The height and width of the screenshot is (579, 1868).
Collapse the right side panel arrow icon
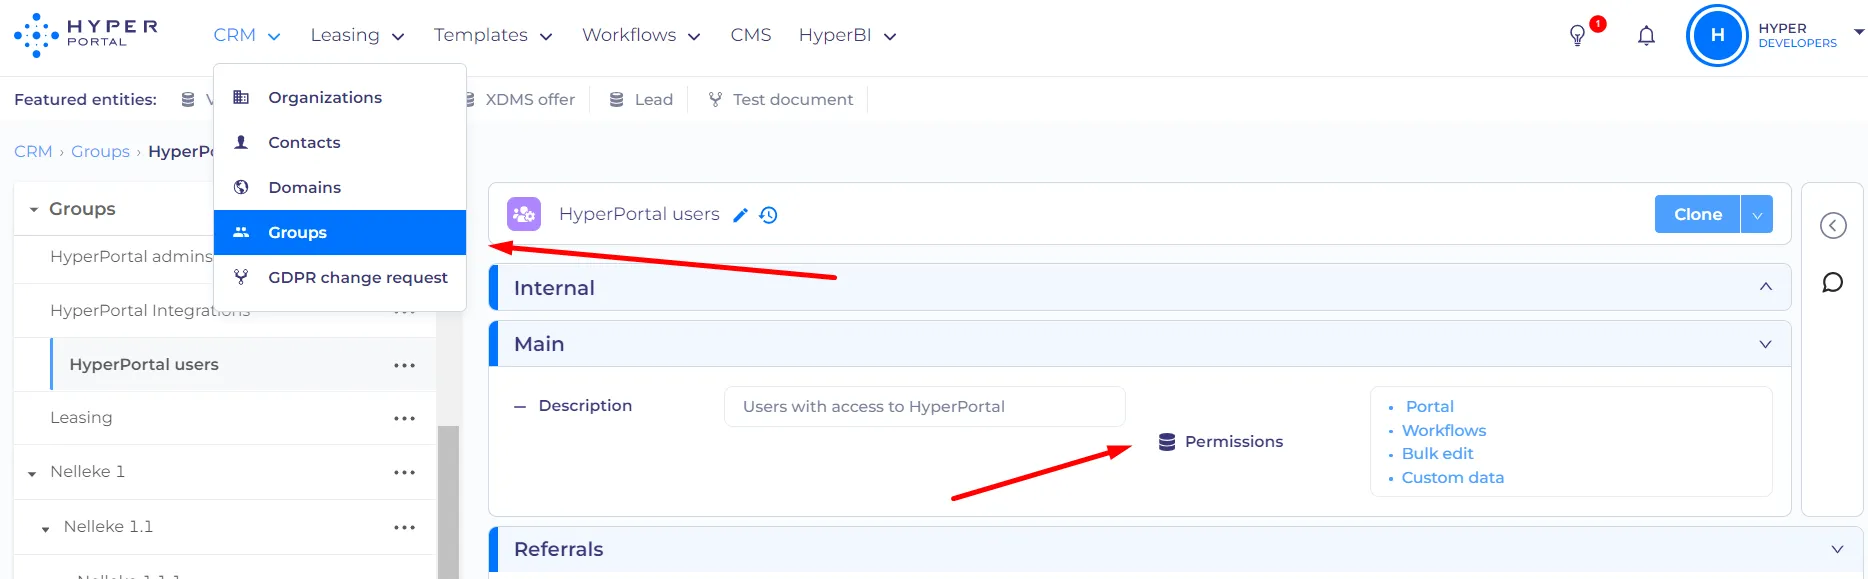1833,226
